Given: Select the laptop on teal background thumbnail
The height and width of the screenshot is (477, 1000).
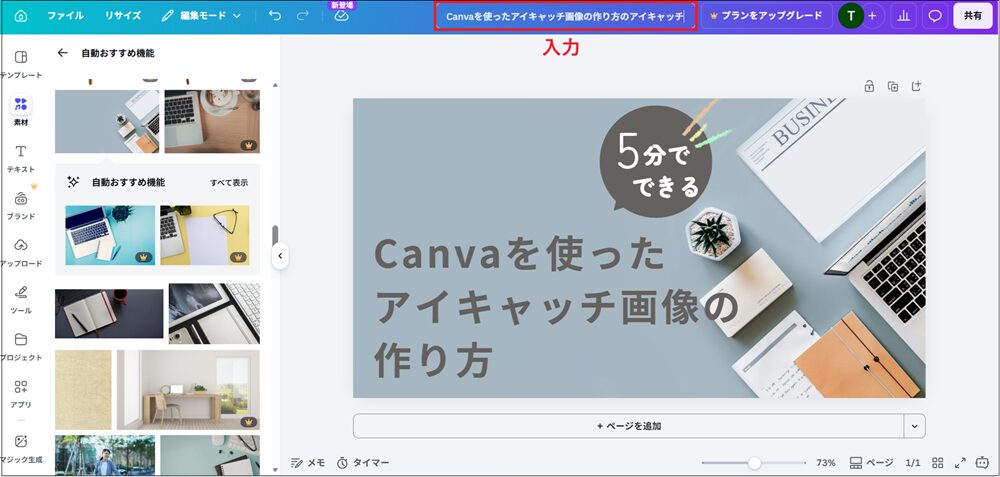Looking at the screenshot, I should (x=110, y=235).
